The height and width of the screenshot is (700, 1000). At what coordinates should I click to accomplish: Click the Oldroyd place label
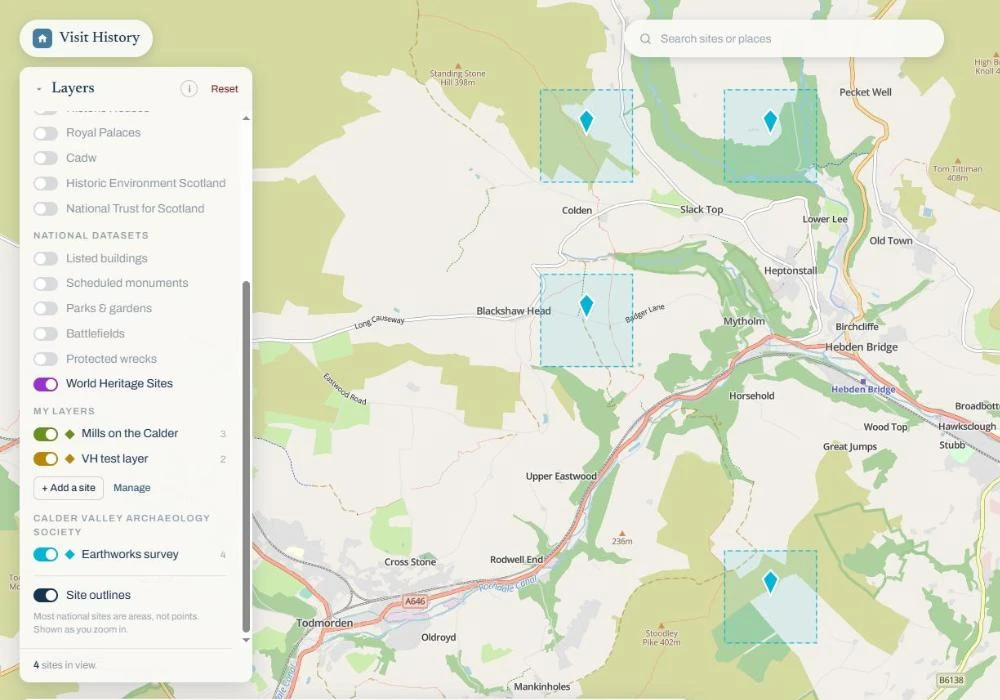click(x=439, y=638)
